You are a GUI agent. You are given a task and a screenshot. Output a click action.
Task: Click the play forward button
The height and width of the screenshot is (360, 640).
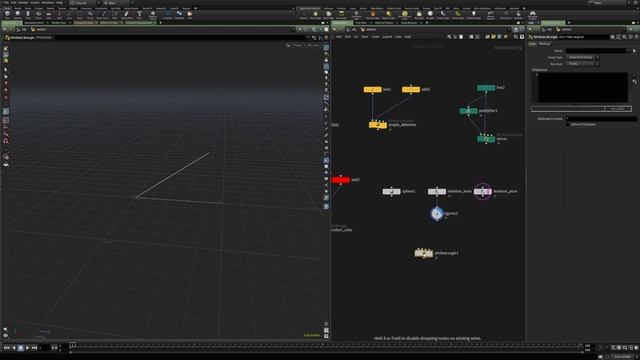(27, 348)
